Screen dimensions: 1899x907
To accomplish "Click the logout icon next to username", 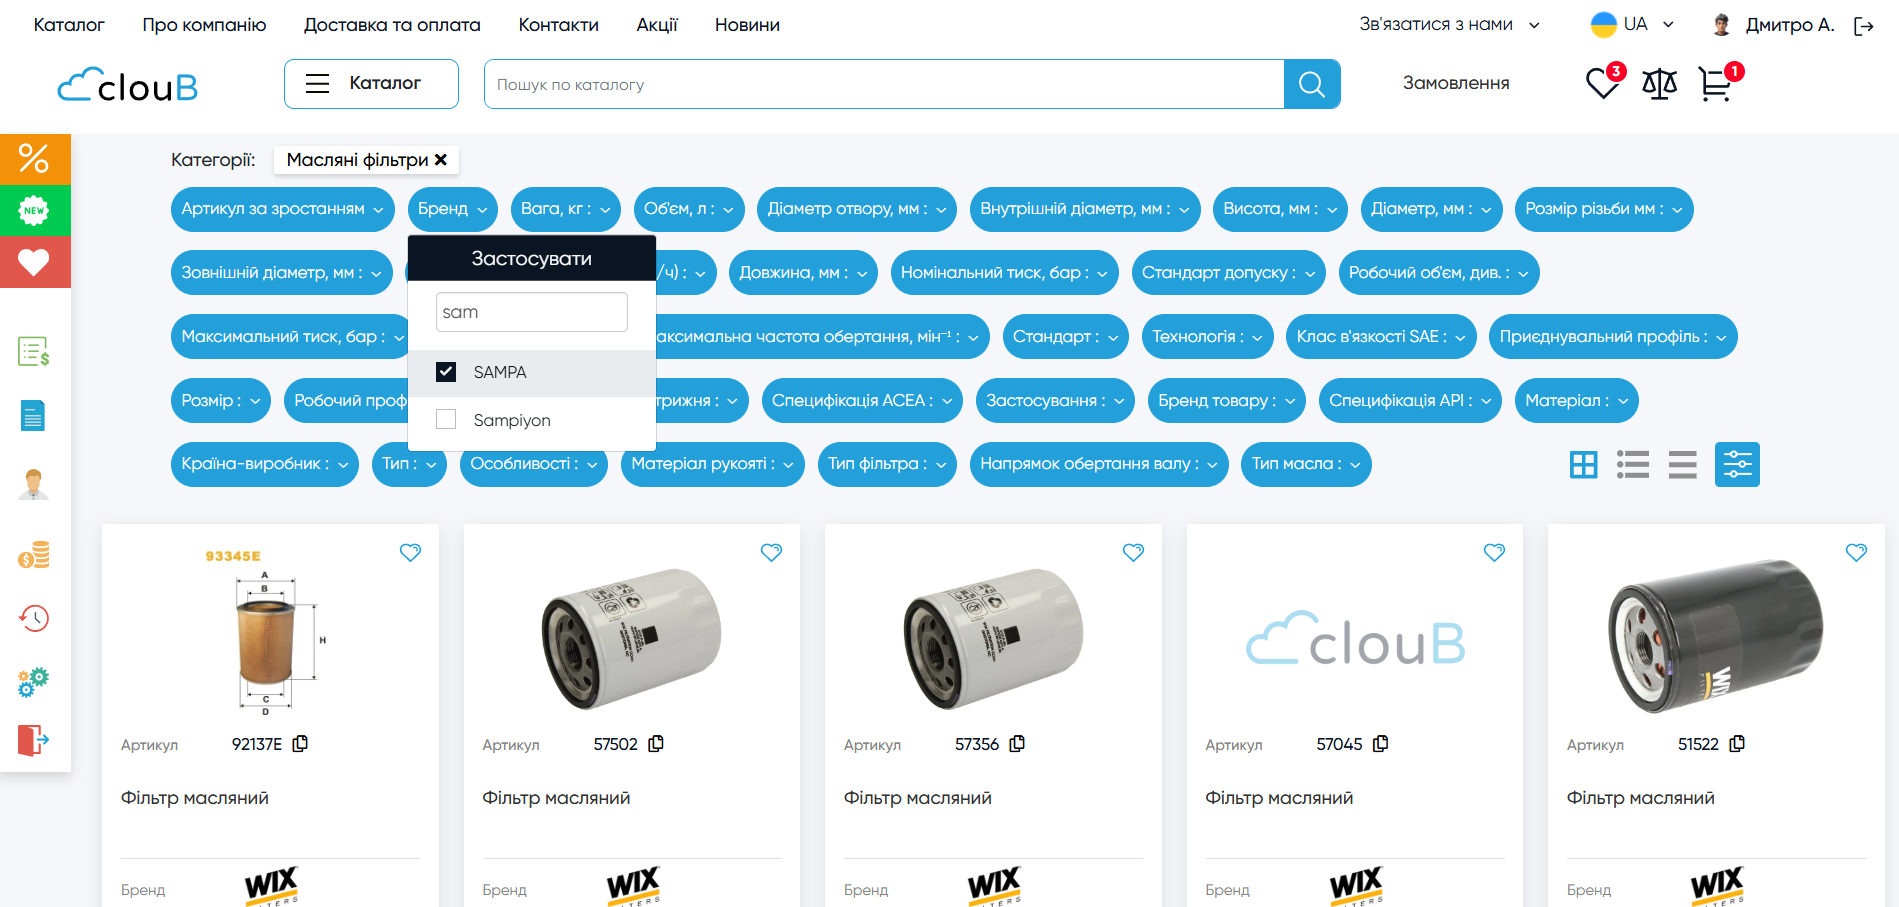I will click(x=1863, y=26).
